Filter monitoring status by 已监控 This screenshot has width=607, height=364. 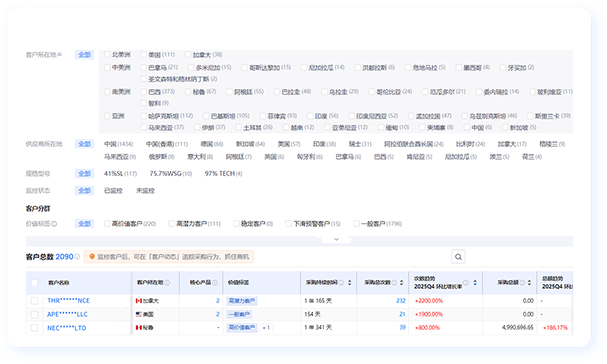(x=113, y=191)
